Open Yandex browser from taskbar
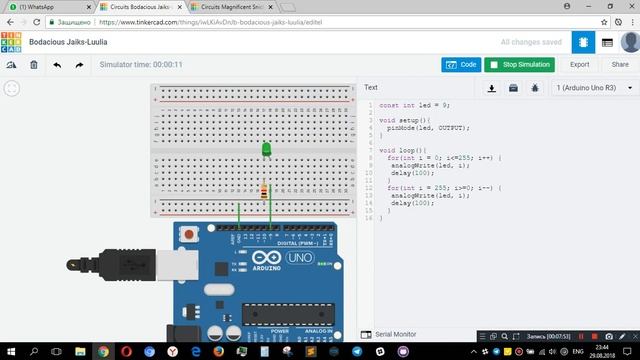 point(172,351)
